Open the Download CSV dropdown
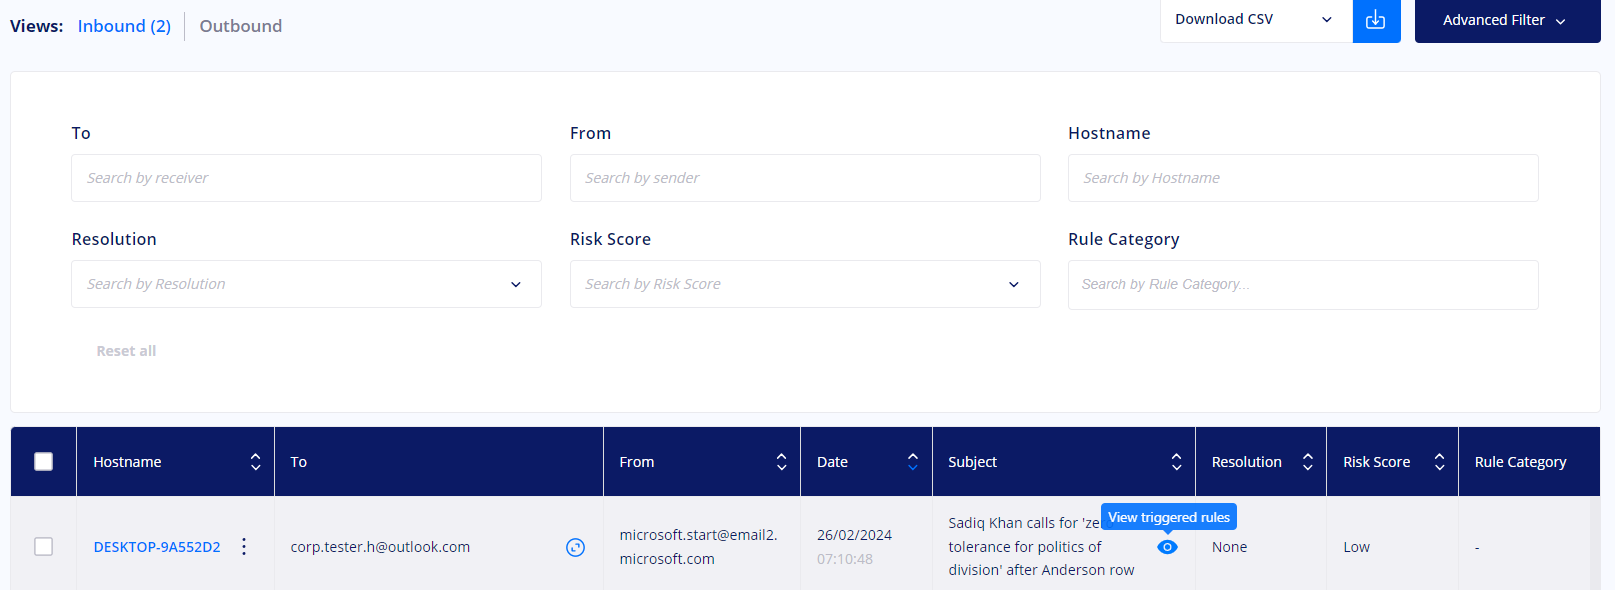Image resolution: width=1615 pixels, height=590 pixels. 1256,20
